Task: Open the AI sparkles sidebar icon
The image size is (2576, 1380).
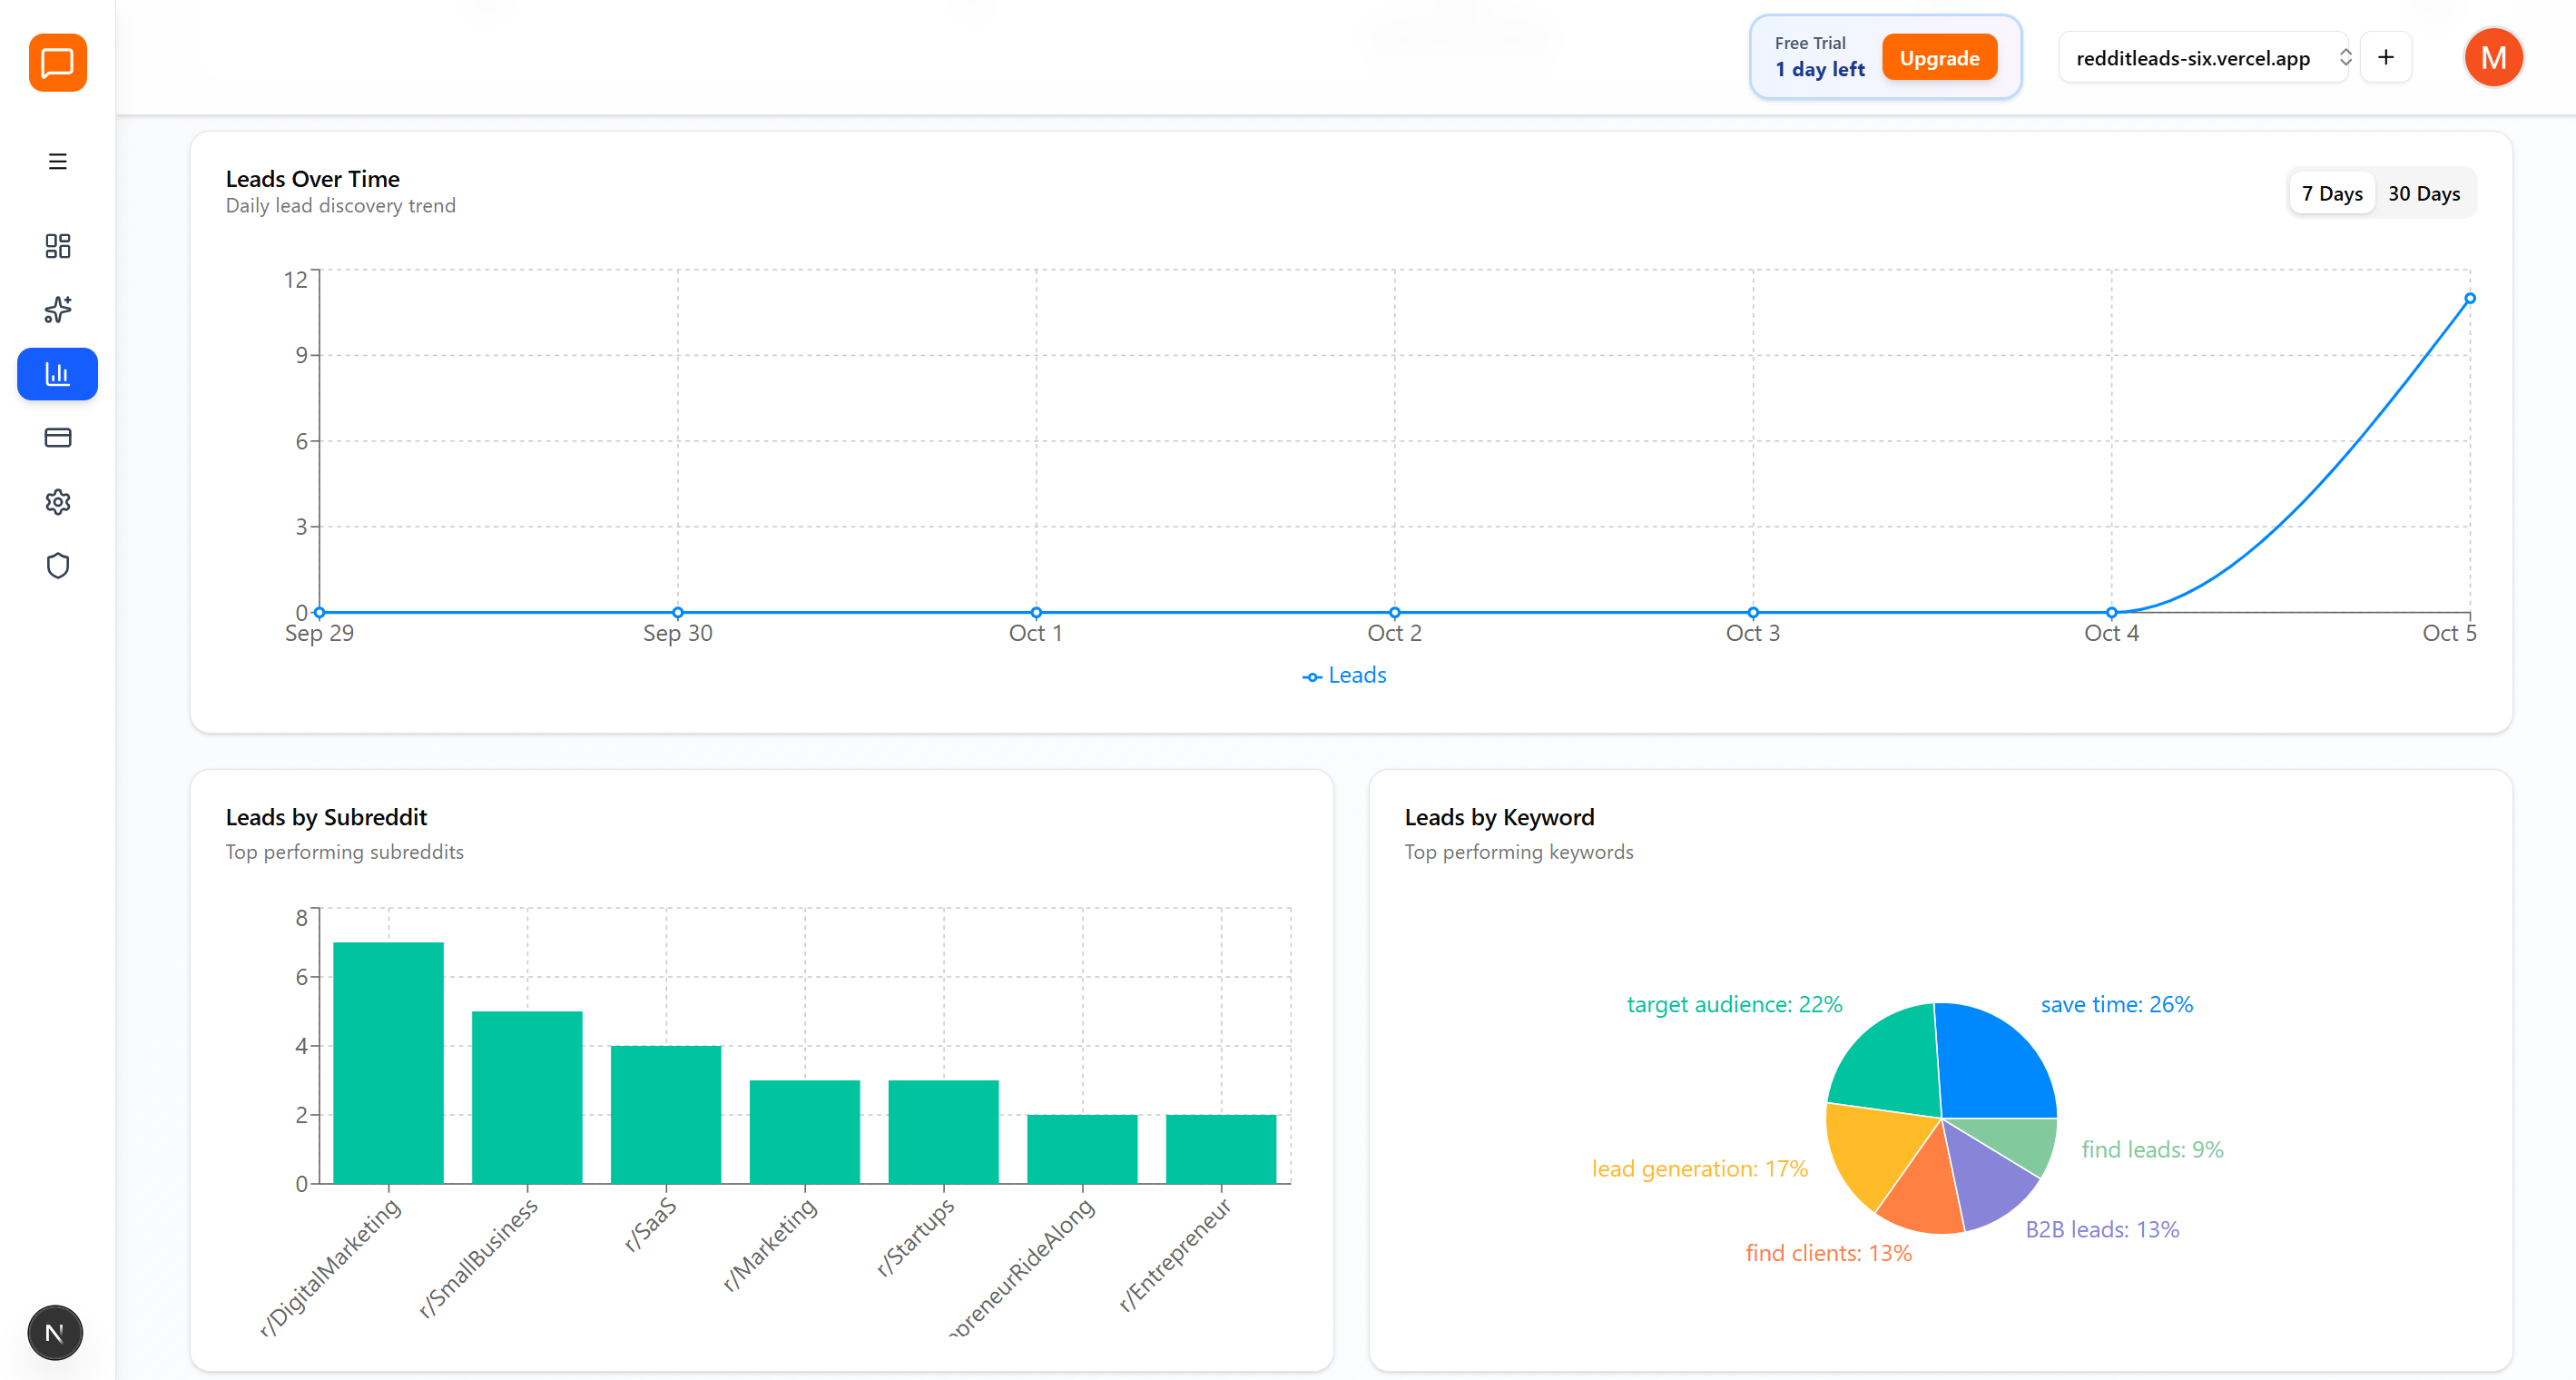Action: (58, 310)
